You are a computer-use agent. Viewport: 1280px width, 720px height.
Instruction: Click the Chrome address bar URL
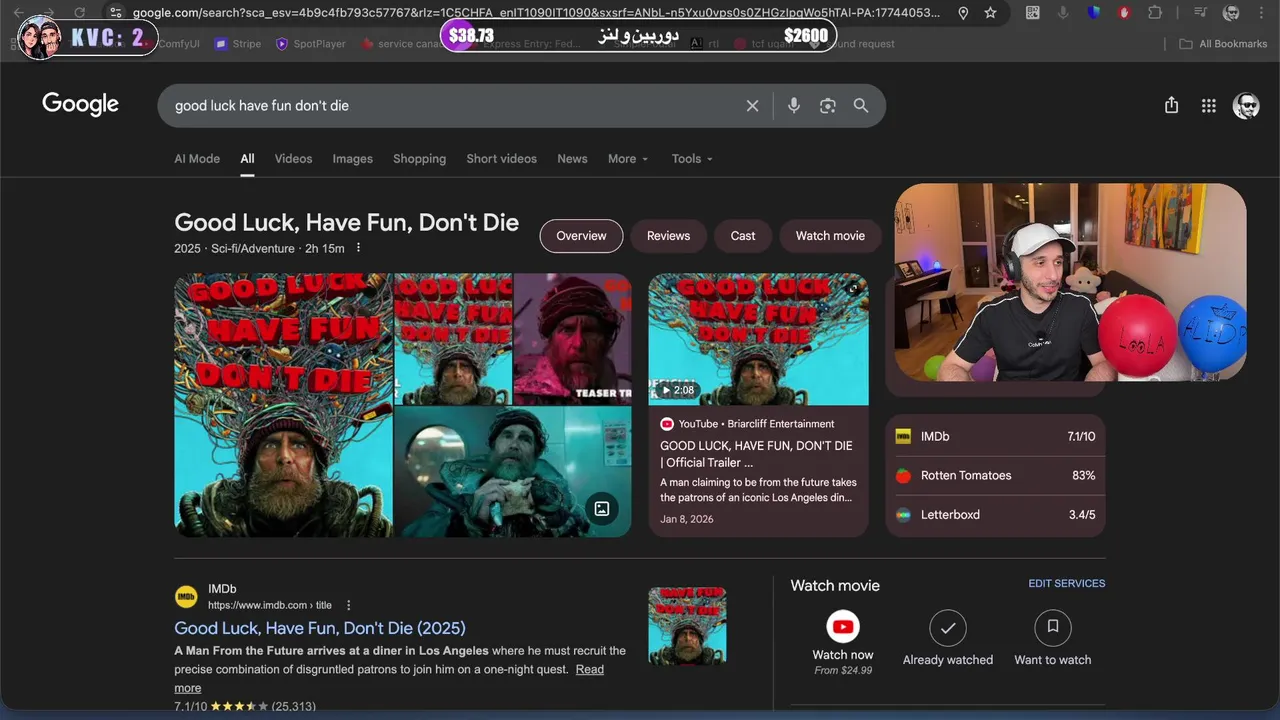click(536, 13)
